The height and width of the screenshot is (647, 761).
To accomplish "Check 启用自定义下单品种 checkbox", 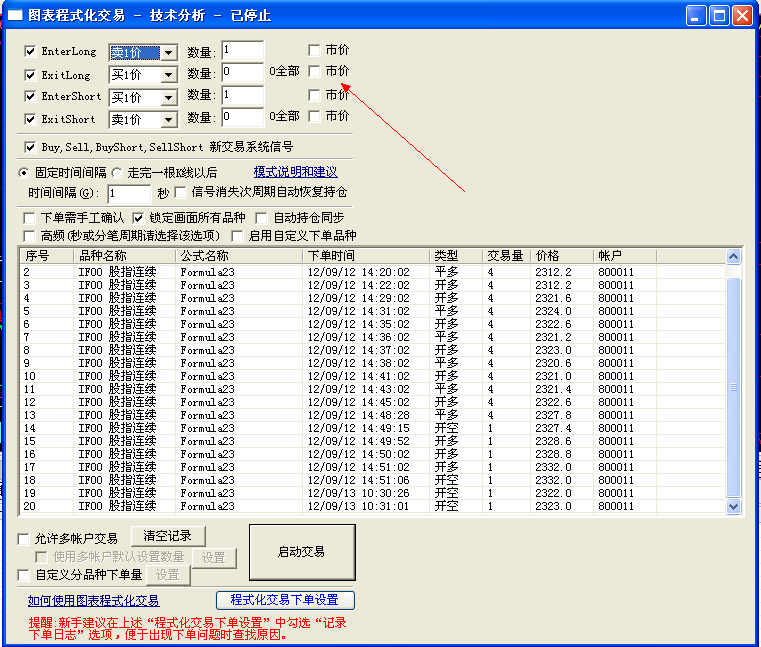I will (x=237, y=236).
